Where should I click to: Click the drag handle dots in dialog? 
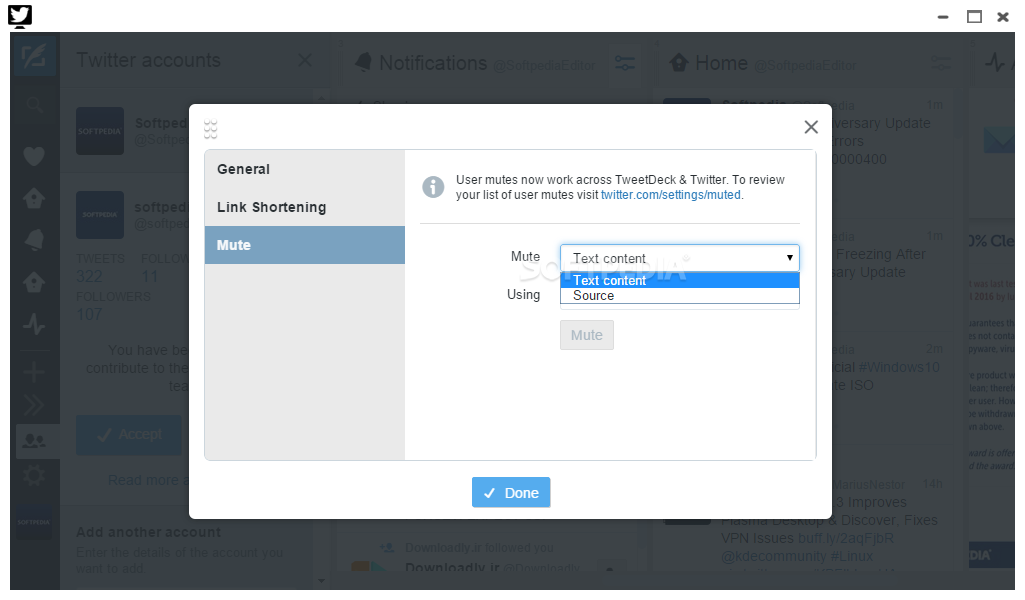pyautogui.click(x=210, y=129)
